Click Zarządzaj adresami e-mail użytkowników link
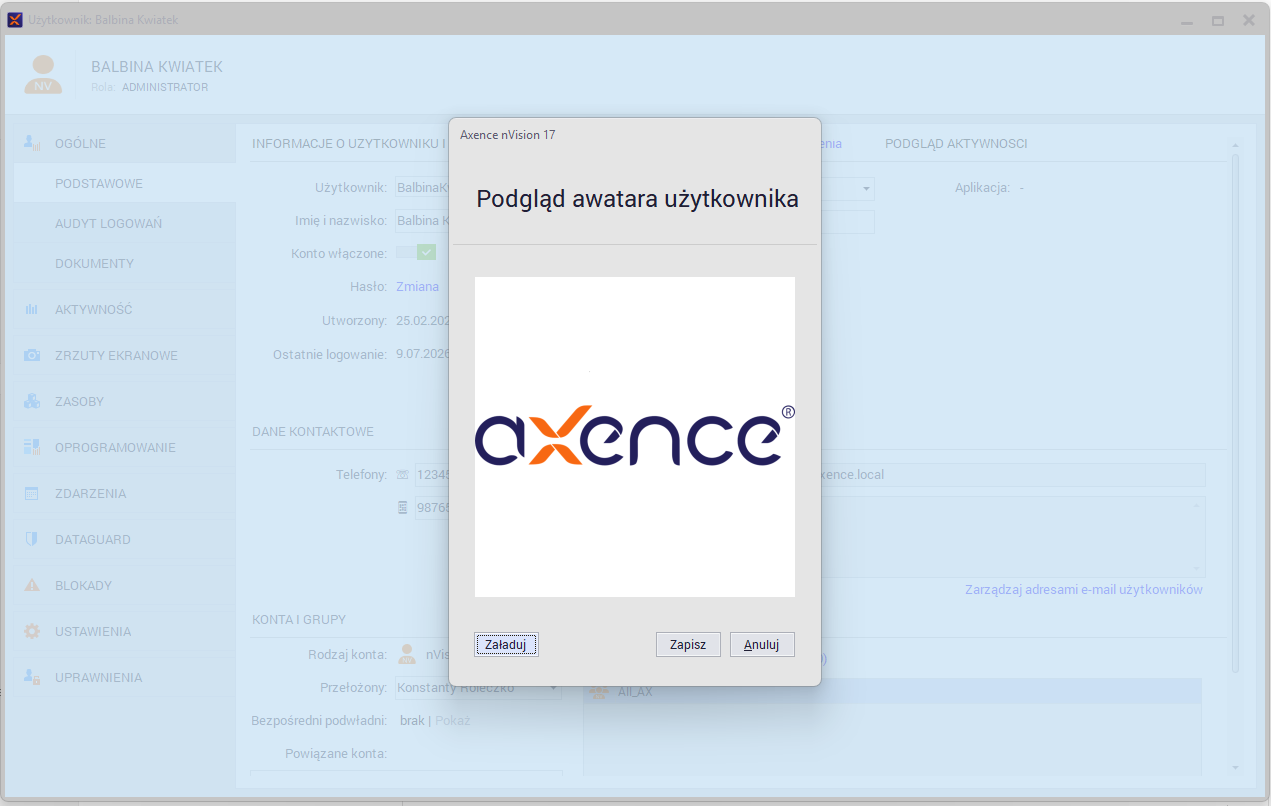Screen dimensions: 1271x806 [1084, 590]
